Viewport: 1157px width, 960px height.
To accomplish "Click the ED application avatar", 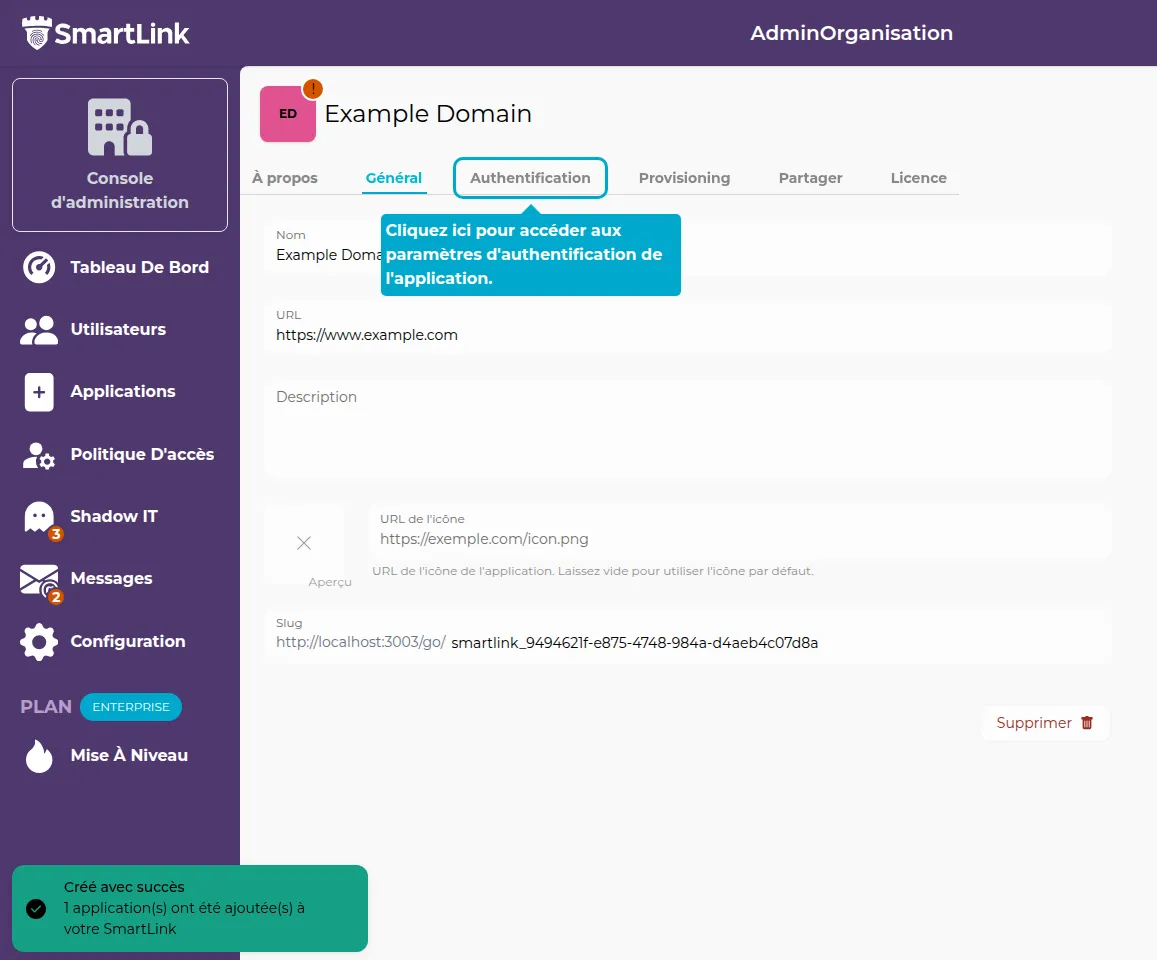I will click(288, 114).
